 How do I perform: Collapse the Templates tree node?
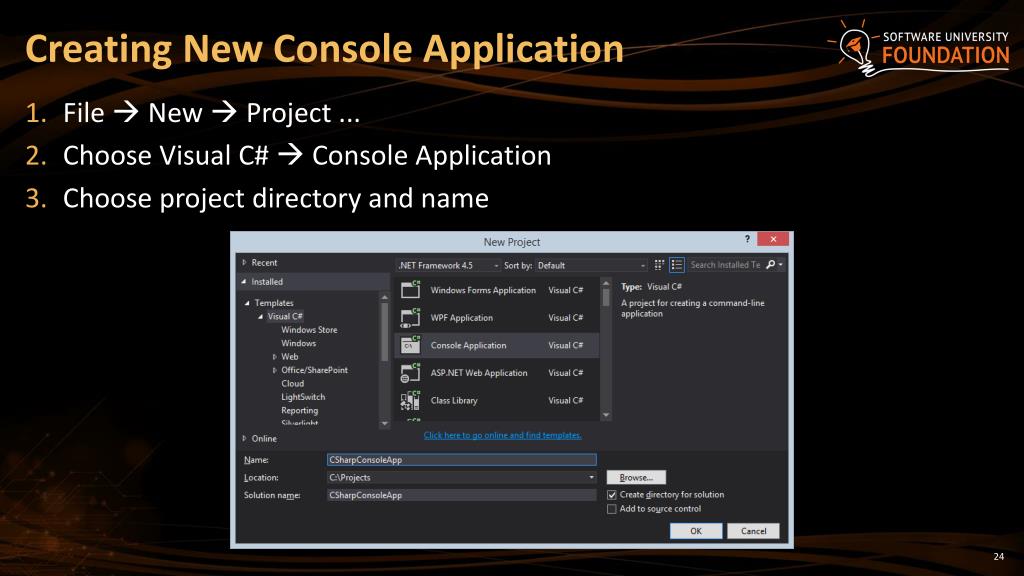[248, 303]
